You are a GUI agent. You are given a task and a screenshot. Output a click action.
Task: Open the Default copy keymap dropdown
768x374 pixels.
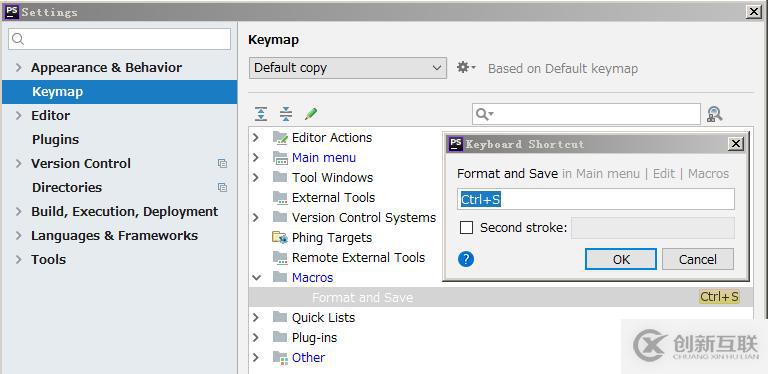pyautogui.click(x=348, y=68)
